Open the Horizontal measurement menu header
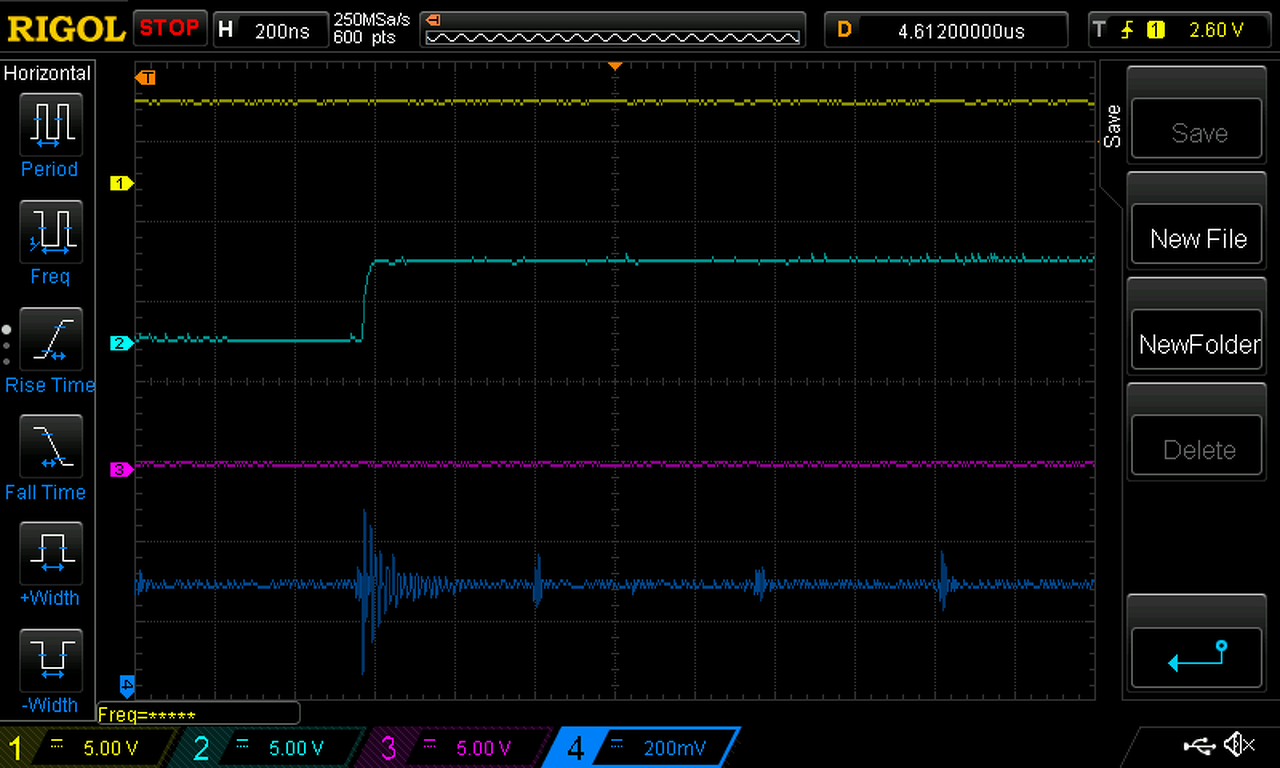1280x768 pixels. click(48, 73)
